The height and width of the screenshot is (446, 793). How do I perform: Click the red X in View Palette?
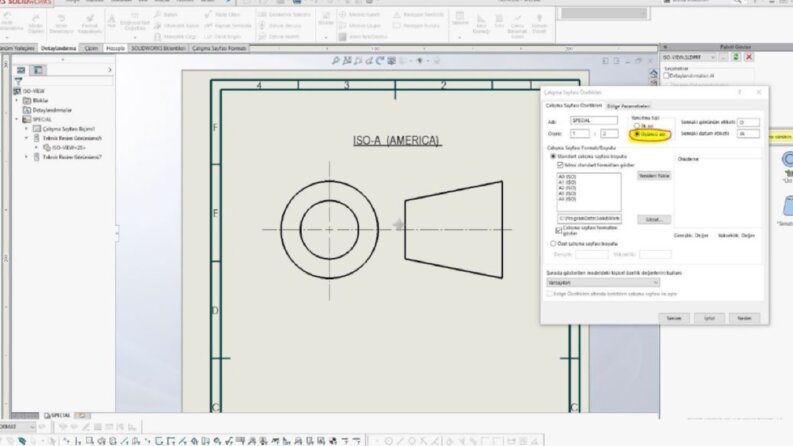749,57
